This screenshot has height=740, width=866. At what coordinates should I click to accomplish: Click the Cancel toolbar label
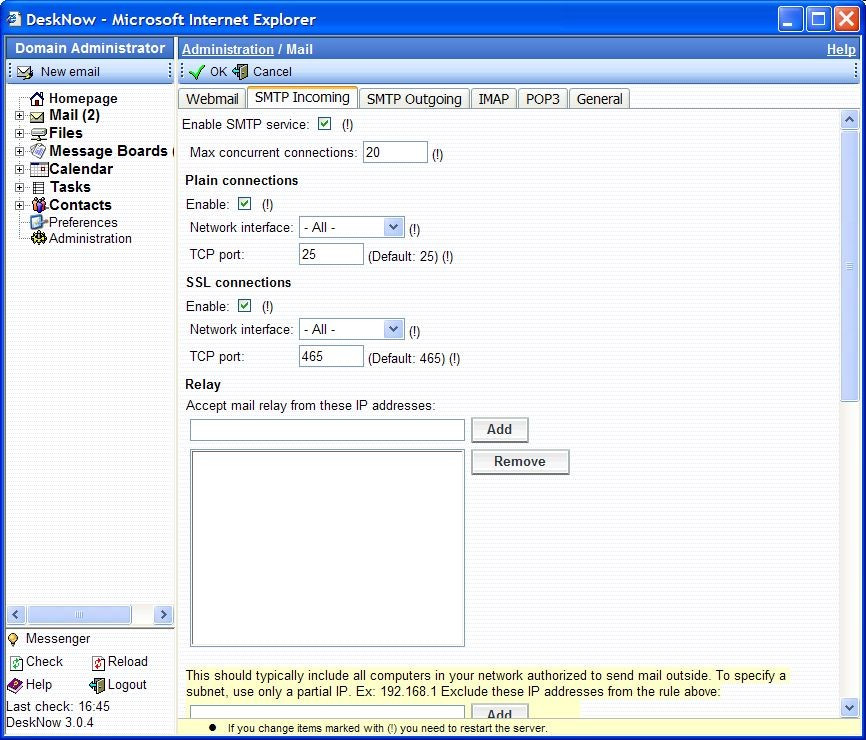(x=272, y=72)
